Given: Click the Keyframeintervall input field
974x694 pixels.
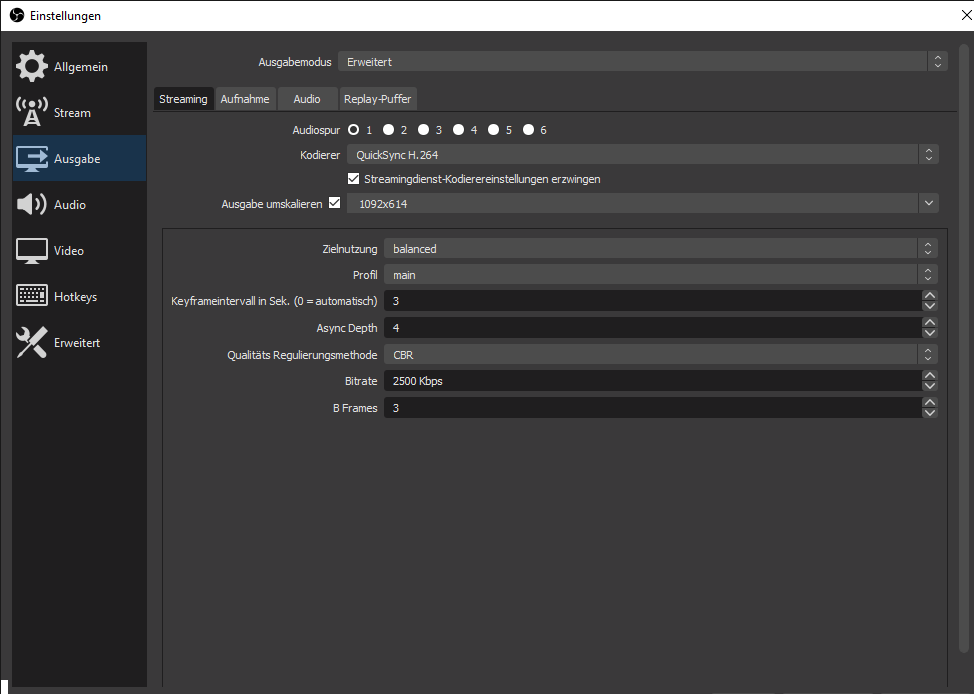Looking at the screenshot, I should pos(650,301).
